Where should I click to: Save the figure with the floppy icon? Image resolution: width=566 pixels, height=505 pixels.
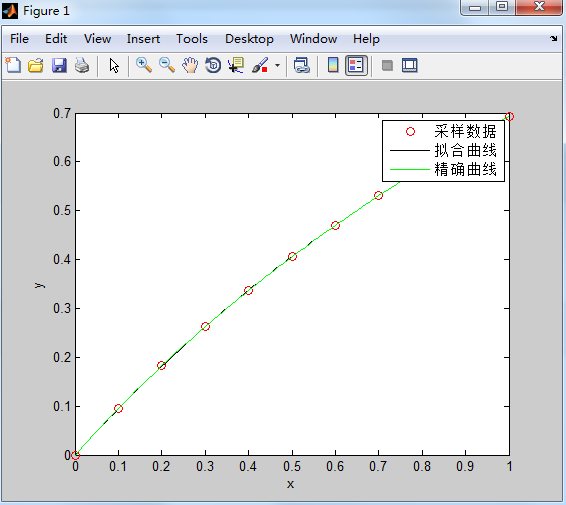coord(59,65)
